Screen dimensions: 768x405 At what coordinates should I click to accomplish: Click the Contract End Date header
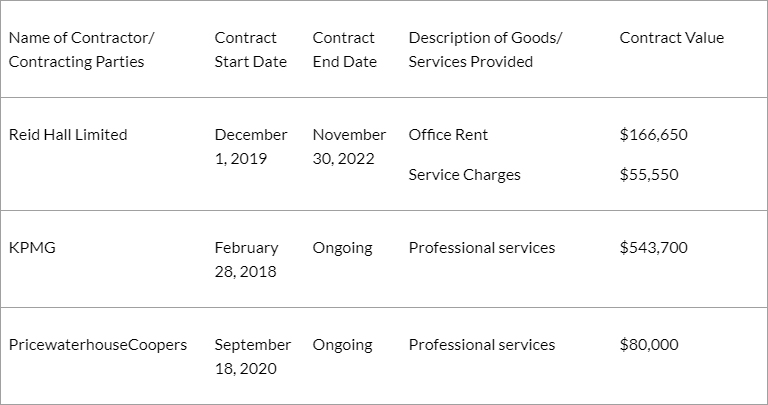click(345, 49)
